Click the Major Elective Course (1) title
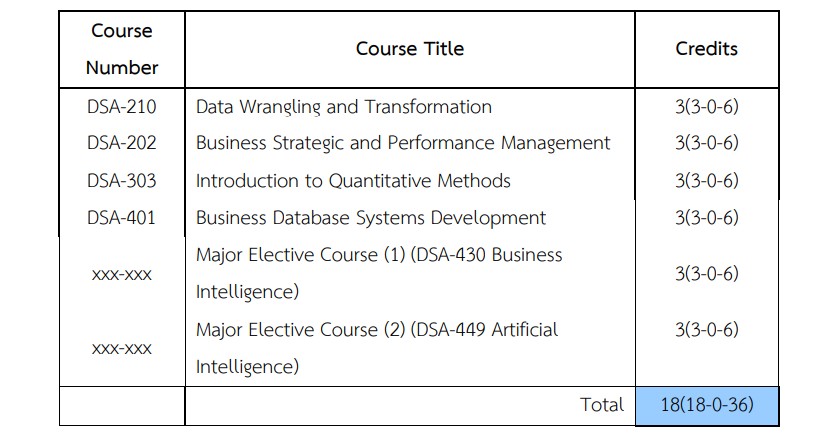This screenshot has width=840, height=448. click(x=378, y=273)
